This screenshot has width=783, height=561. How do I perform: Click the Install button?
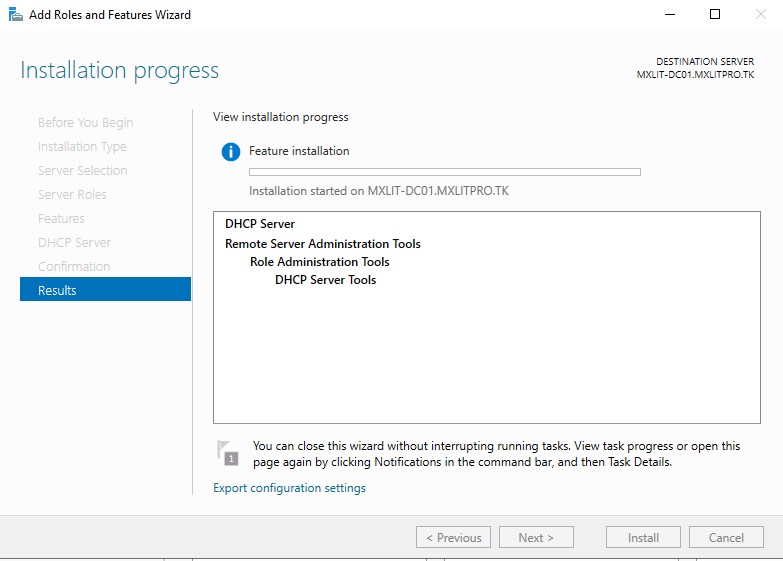[x=643, y=537]
